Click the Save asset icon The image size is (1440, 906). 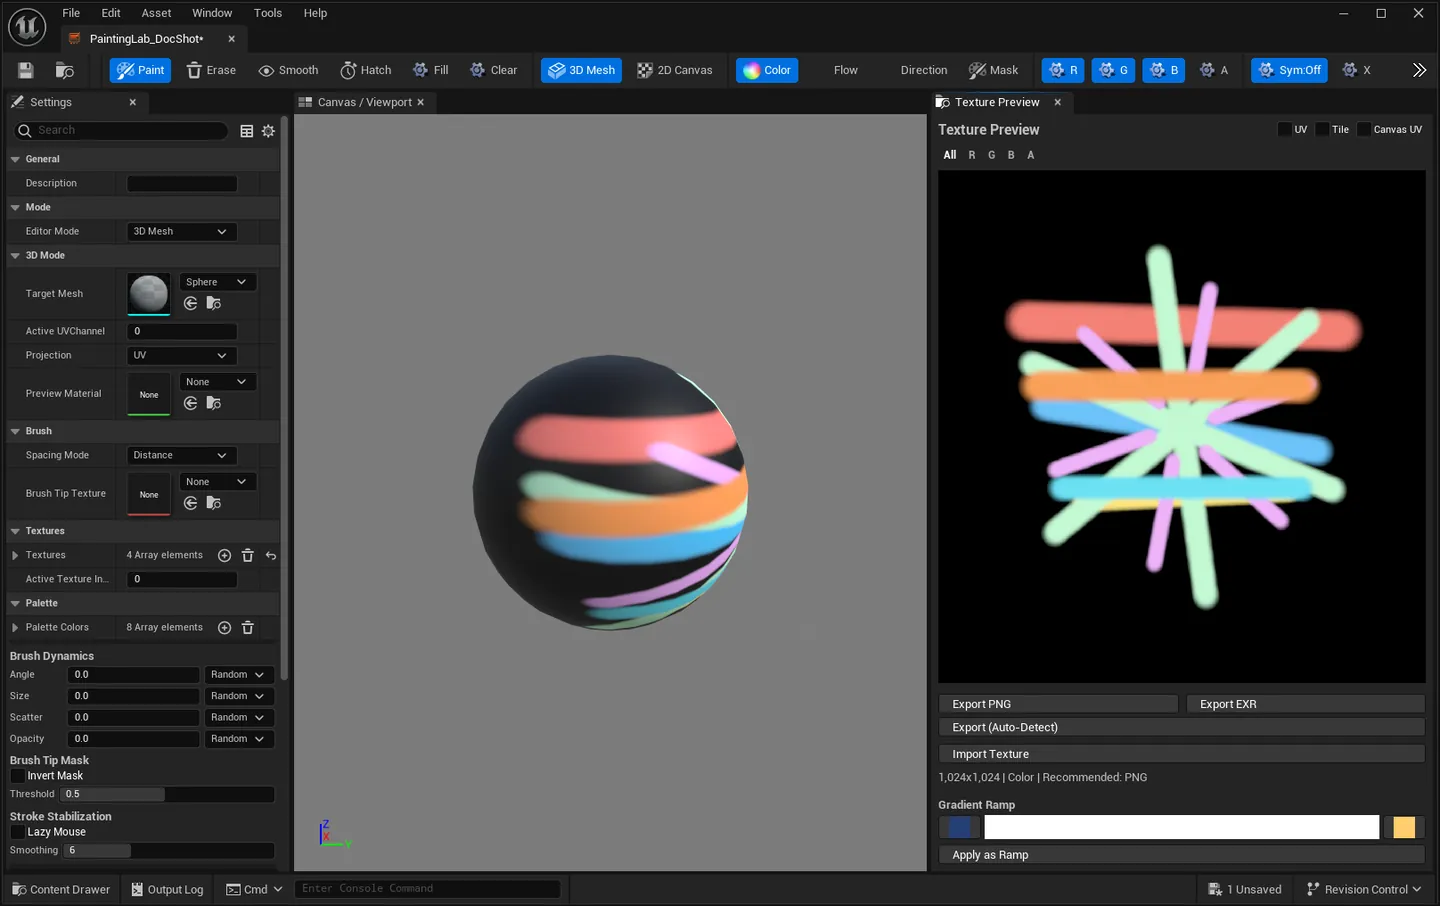[26, 70]
